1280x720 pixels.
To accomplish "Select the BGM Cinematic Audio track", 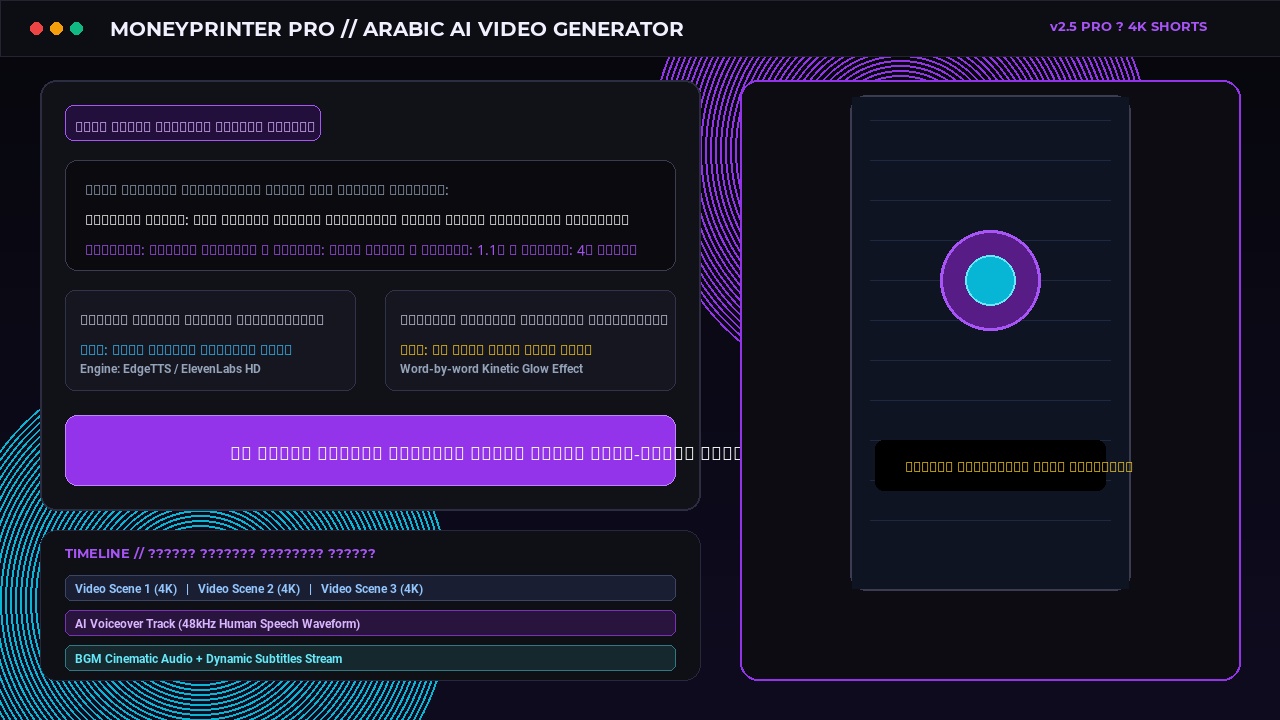I will pos(370,658).
